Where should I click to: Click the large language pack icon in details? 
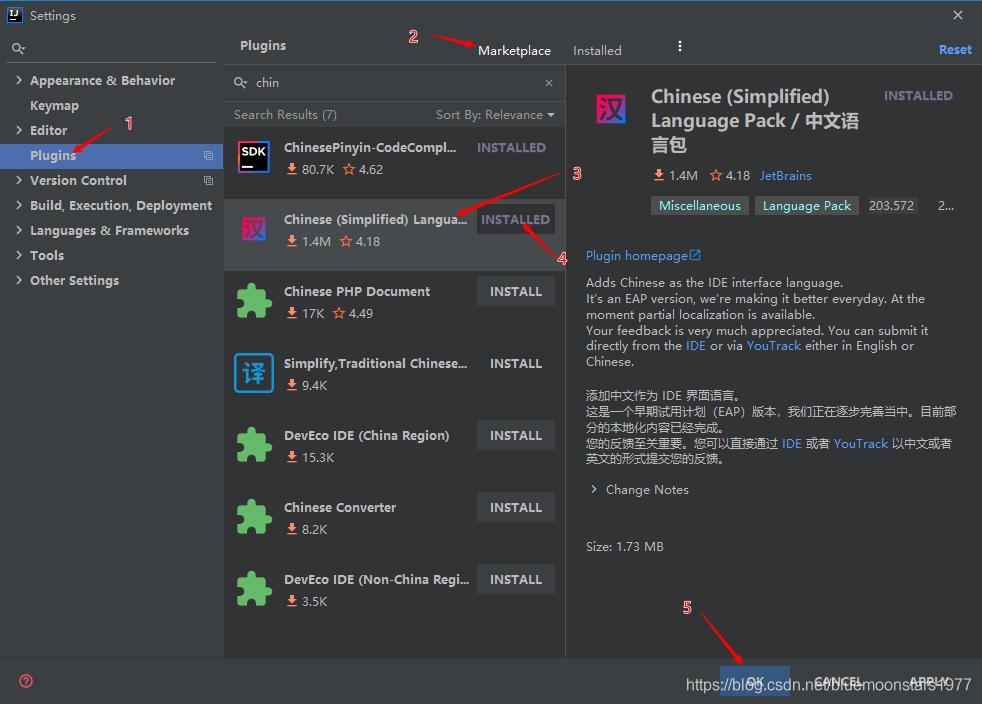pyautogui.click(x=611, y=109)
